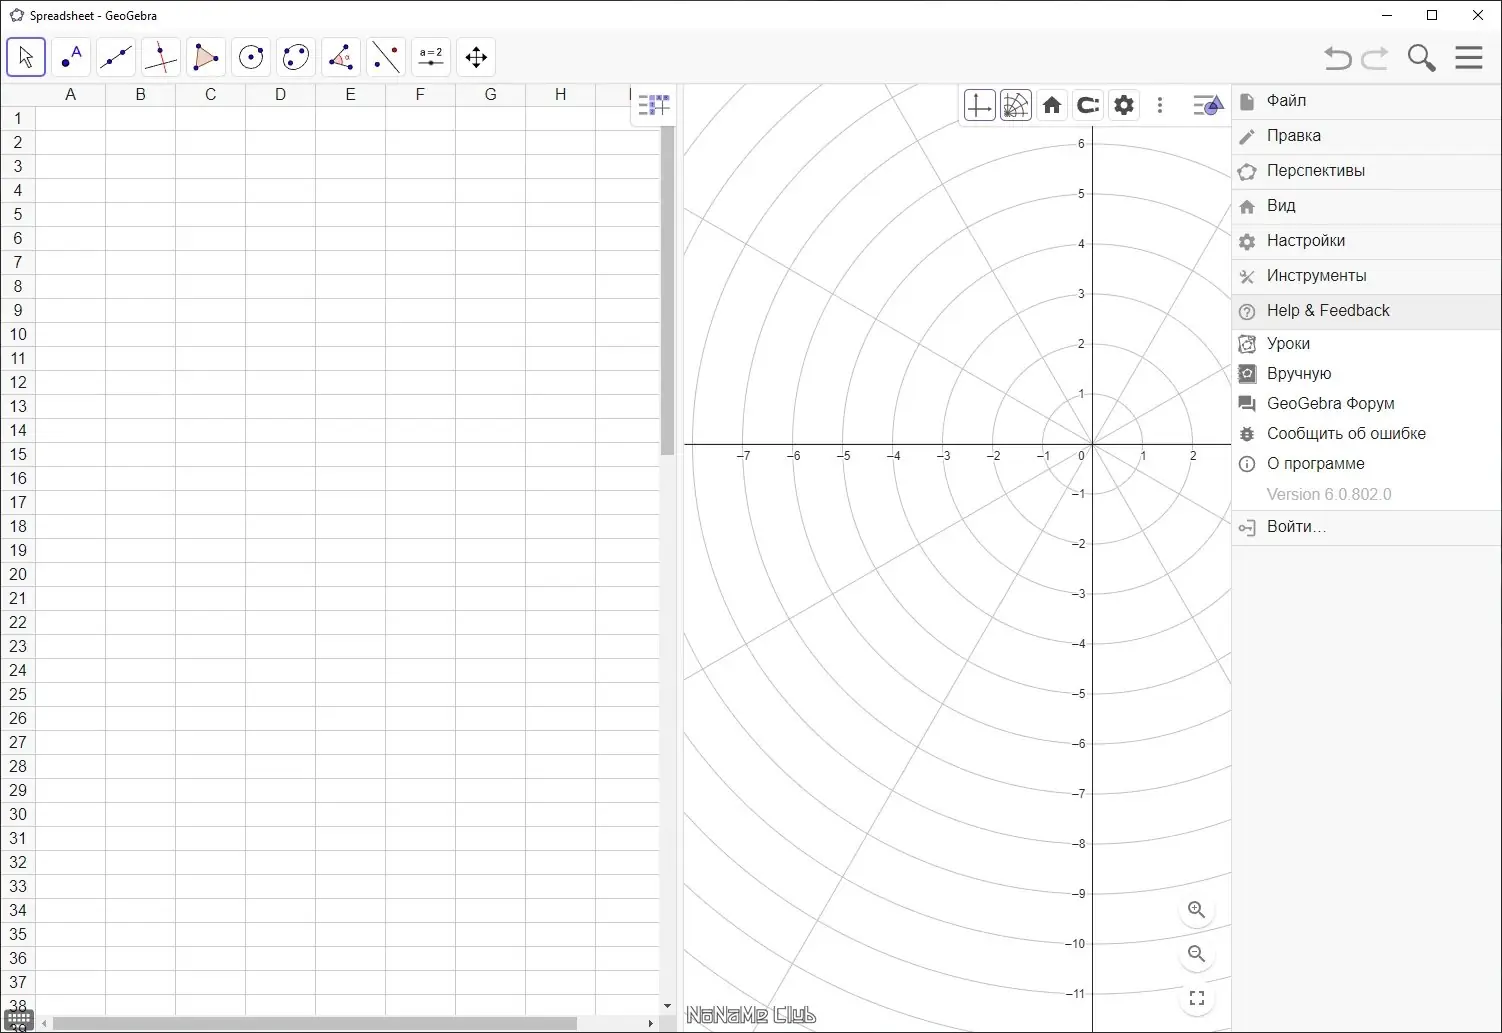Open Уроки tutorials entry
The height and width of the screenshot is (1033, 1502).
(1366, 344)
